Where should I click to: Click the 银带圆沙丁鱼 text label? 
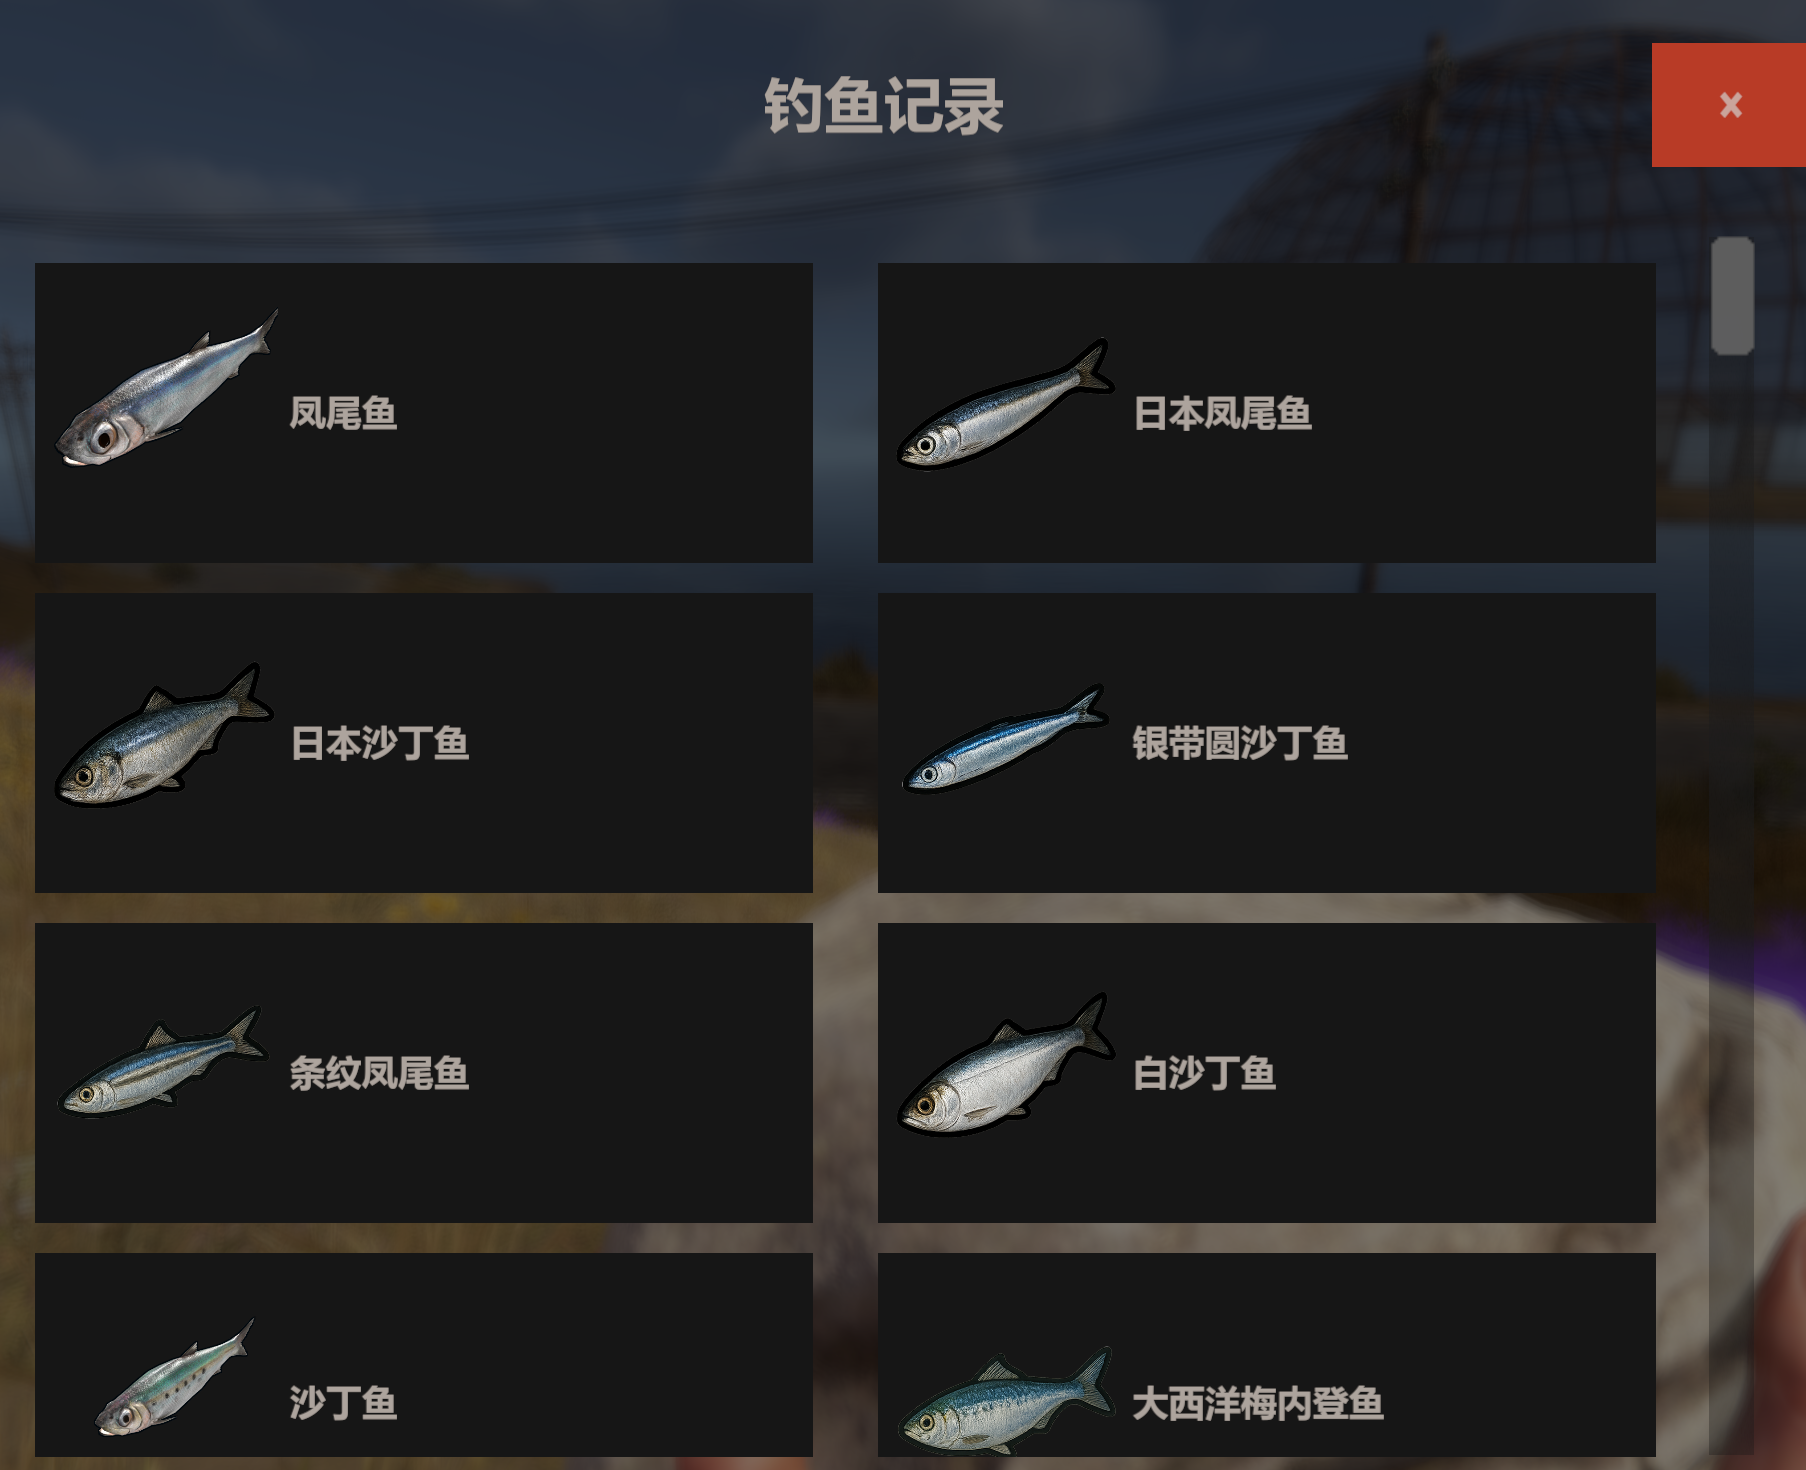[x=1240, y=743]
